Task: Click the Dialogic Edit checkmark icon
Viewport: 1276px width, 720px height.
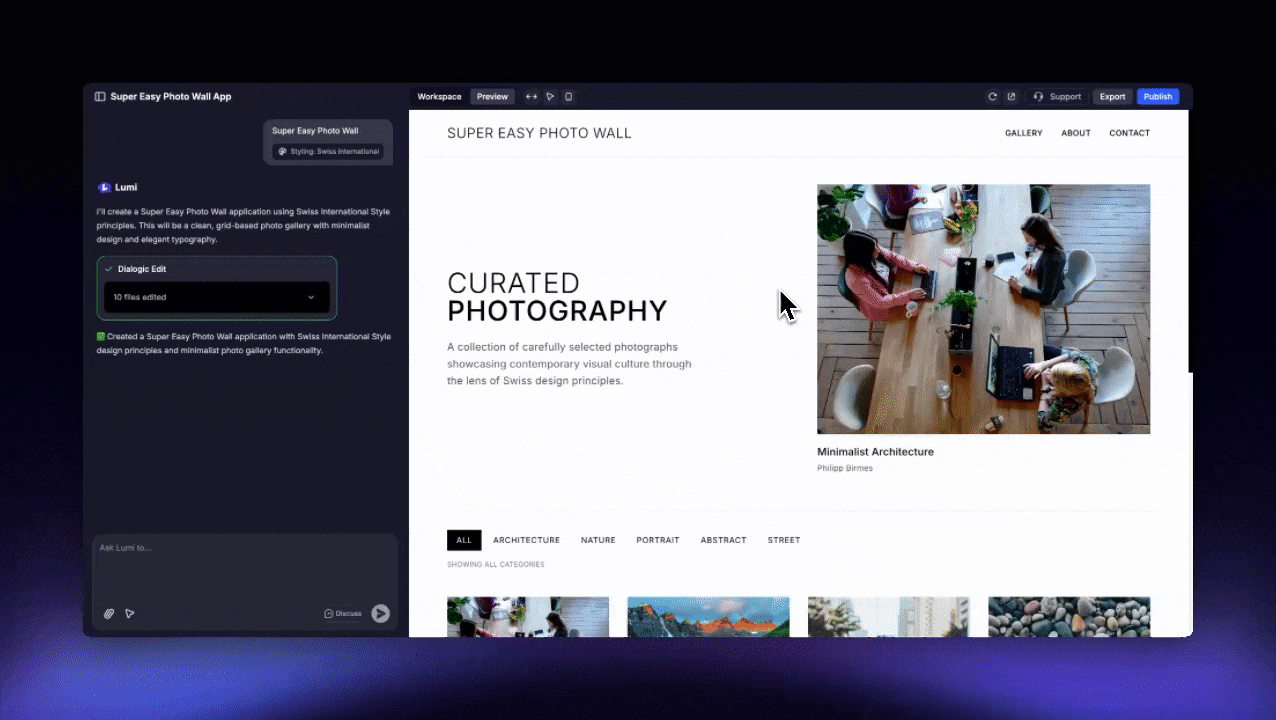Action: point(109,269)
